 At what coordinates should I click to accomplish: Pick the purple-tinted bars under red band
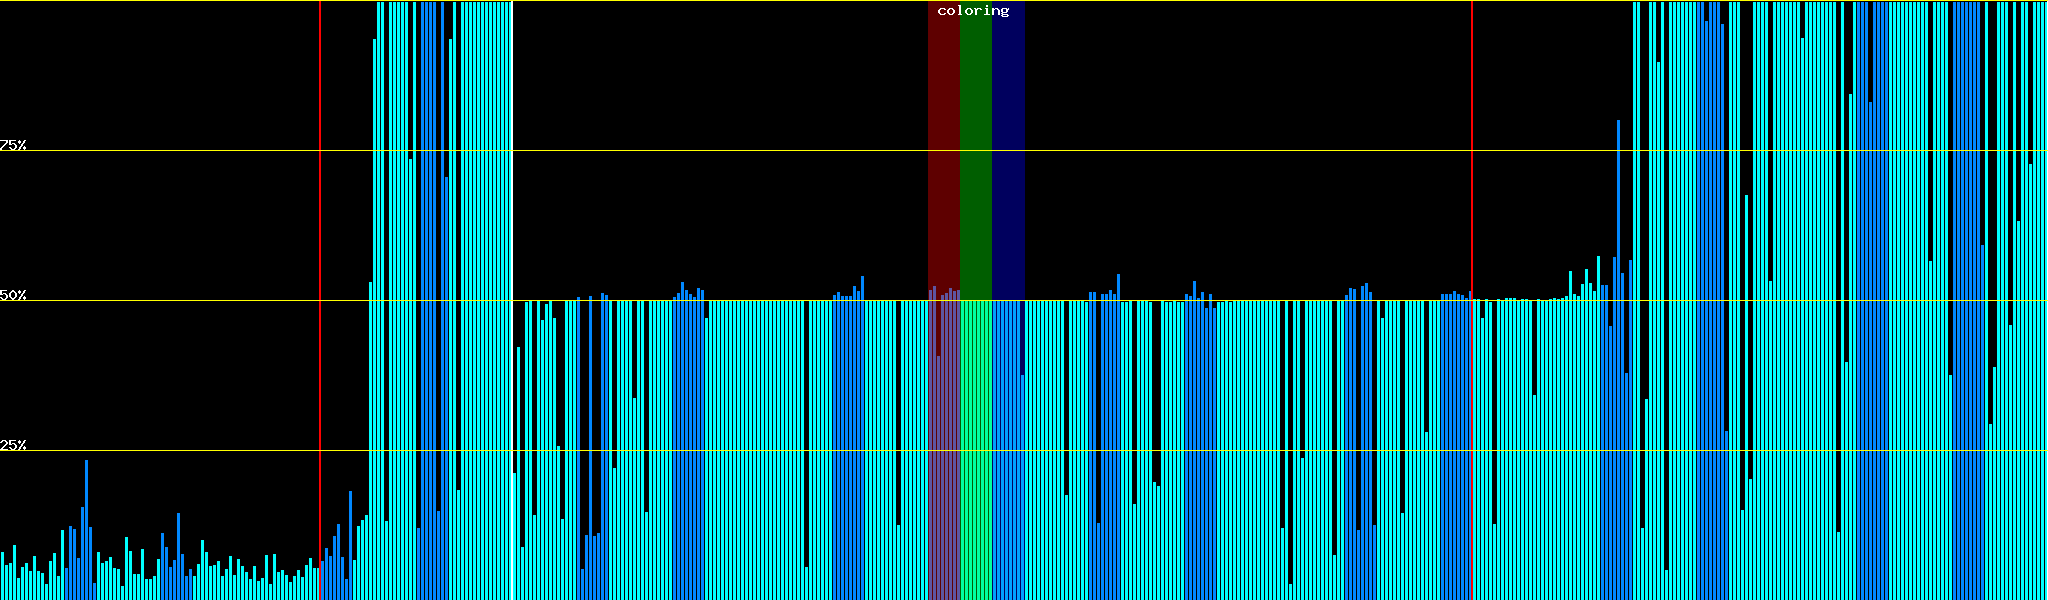[x=943, y=450]
